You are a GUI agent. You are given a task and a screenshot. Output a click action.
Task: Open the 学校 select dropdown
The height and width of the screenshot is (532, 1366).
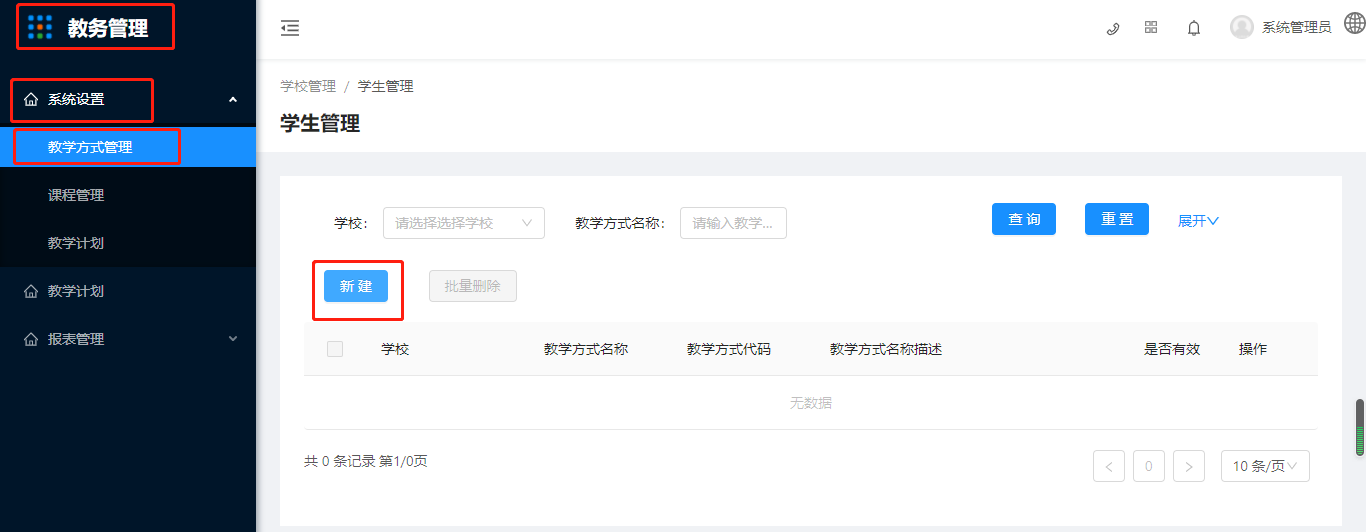pyautogui.click(x=464, y=223)
